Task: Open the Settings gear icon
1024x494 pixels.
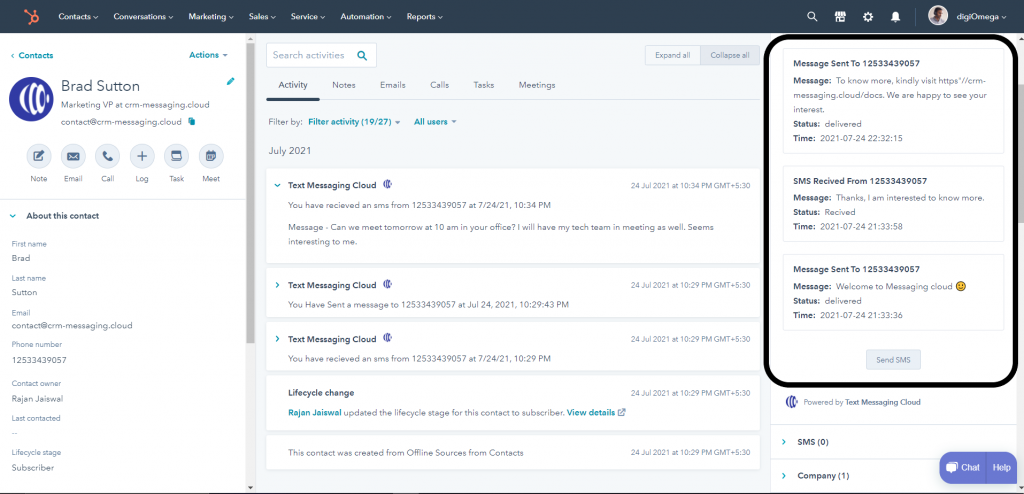Action: [868, 17]
